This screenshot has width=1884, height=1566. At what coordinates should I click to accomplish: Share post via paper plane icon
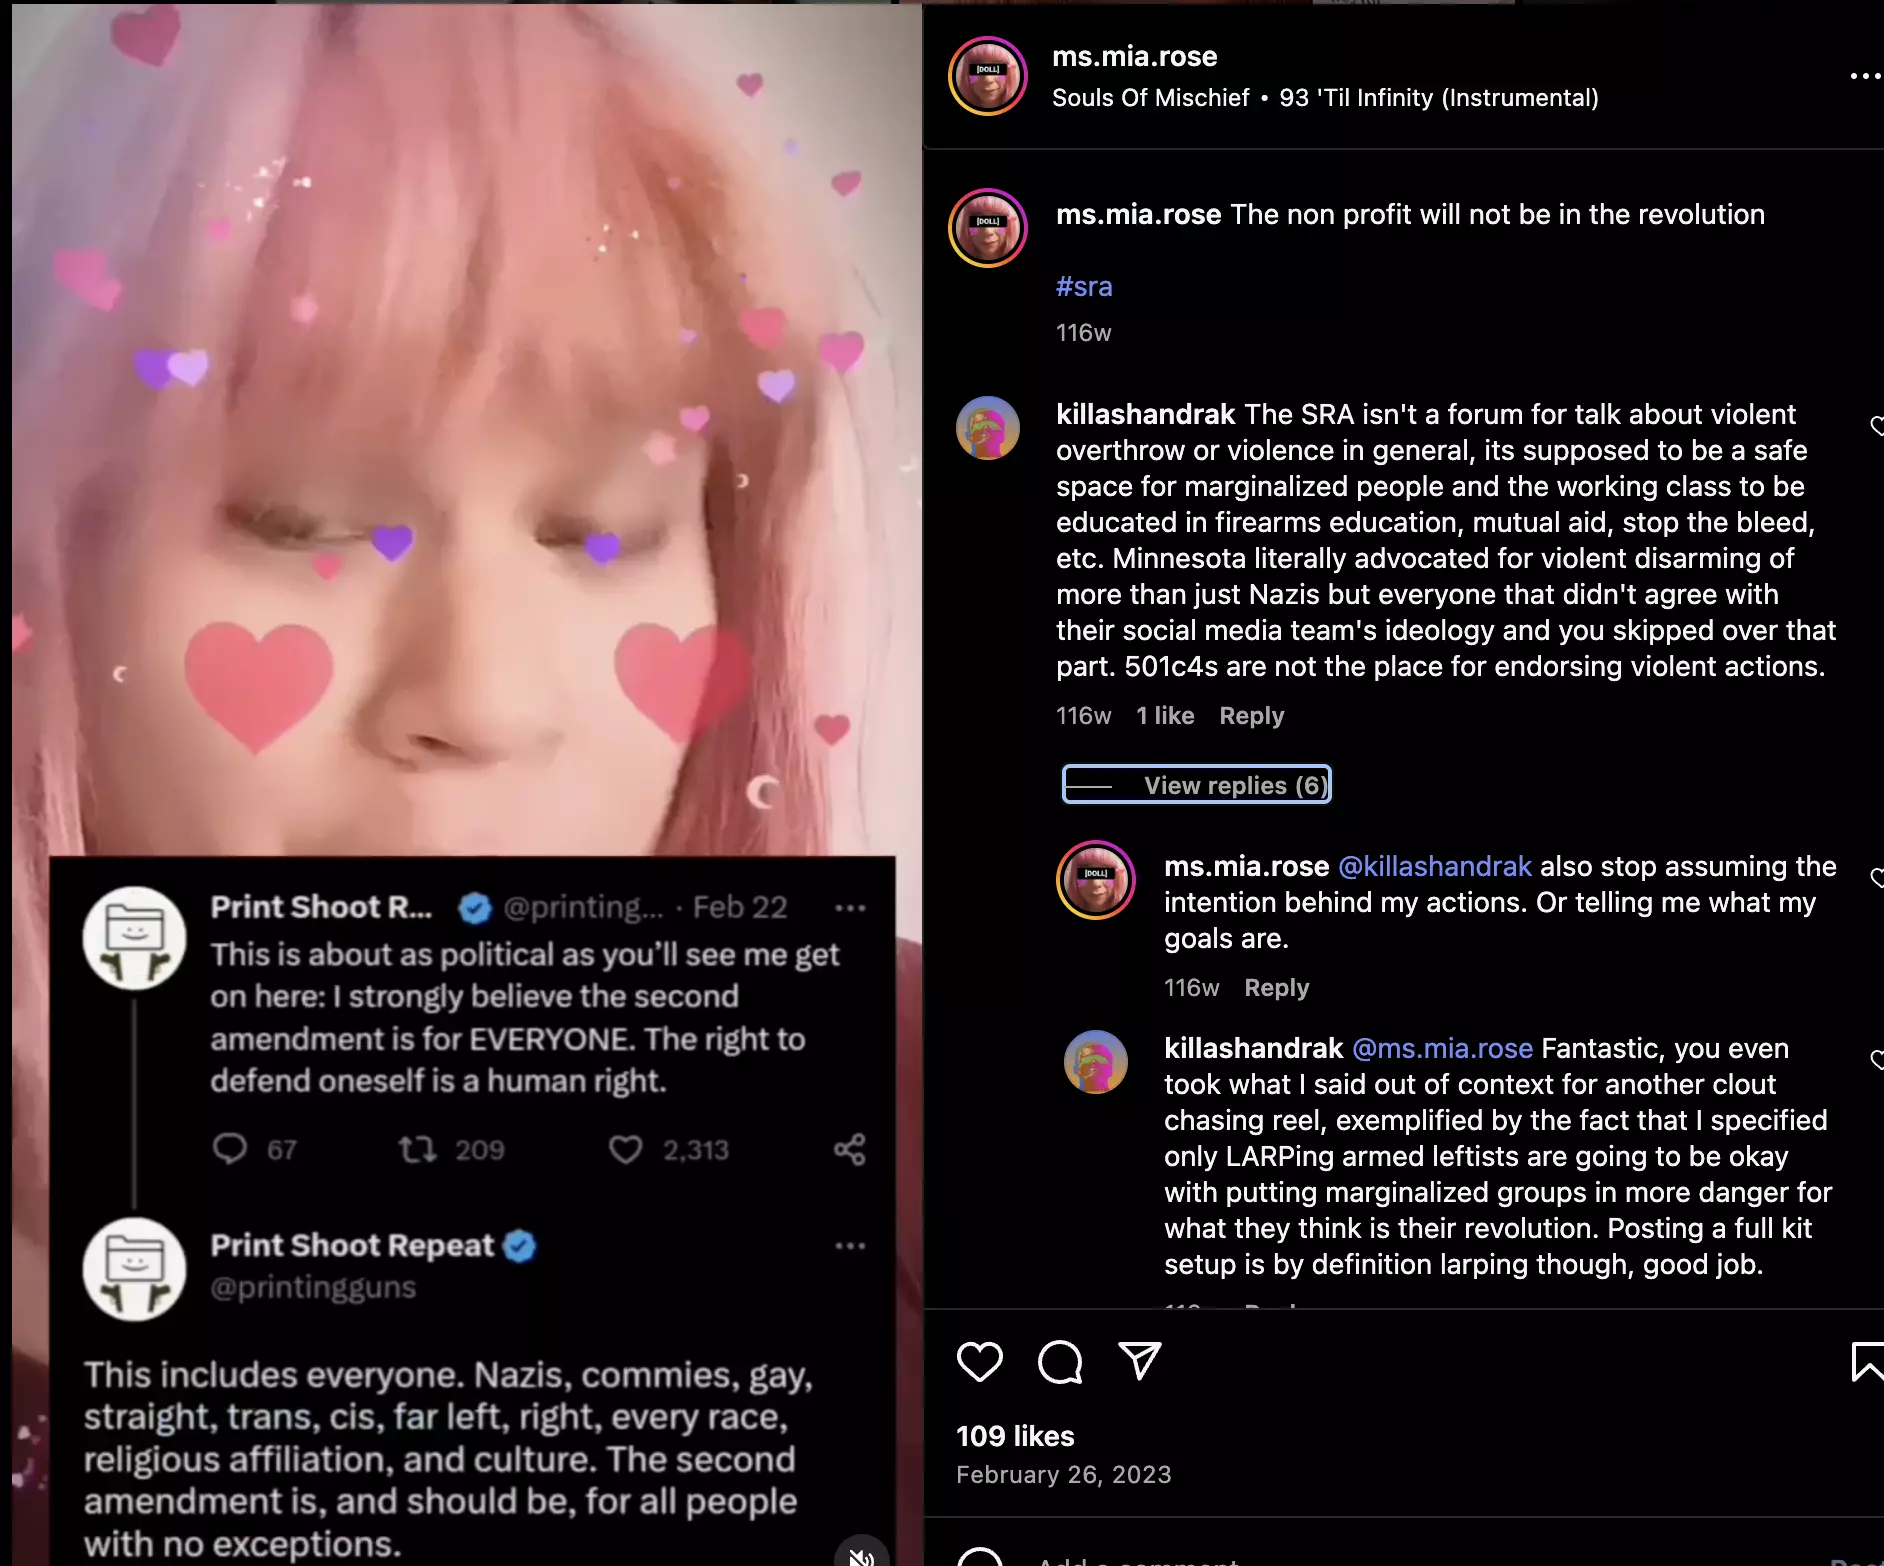pyautogui.click(x=1139, y=1360)
